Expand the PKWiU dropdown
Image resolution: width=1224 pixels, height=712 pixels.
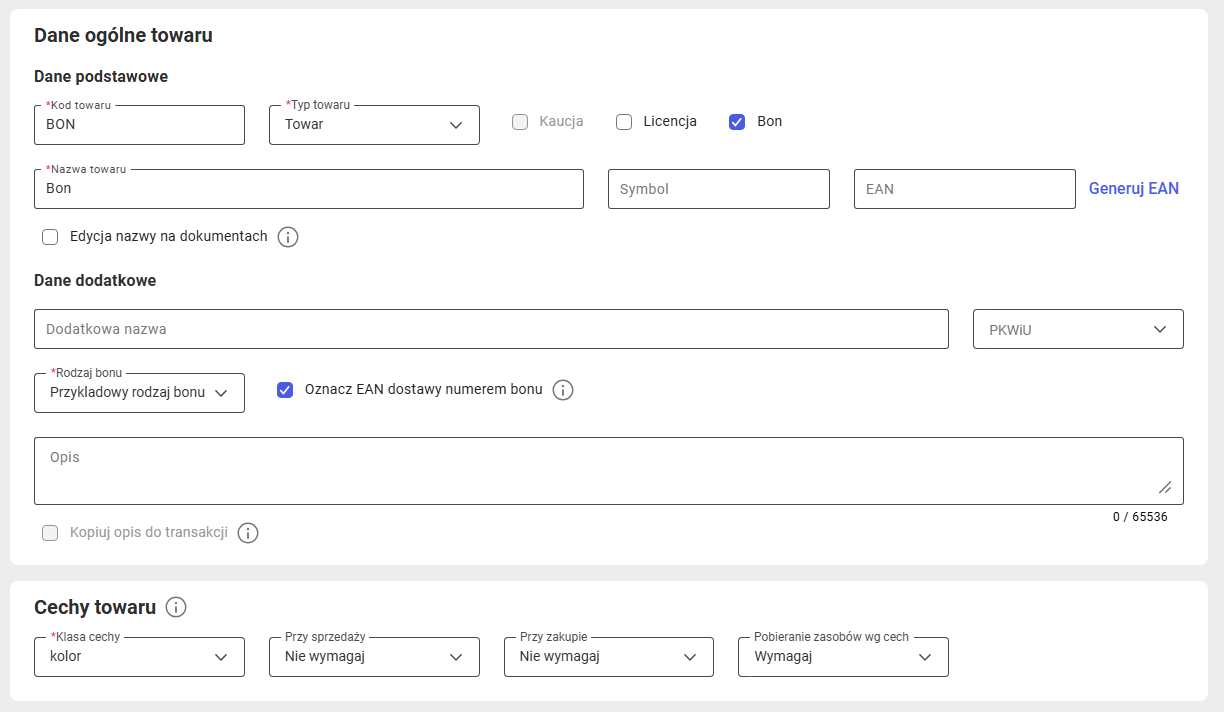click(x=1078, y=329)
